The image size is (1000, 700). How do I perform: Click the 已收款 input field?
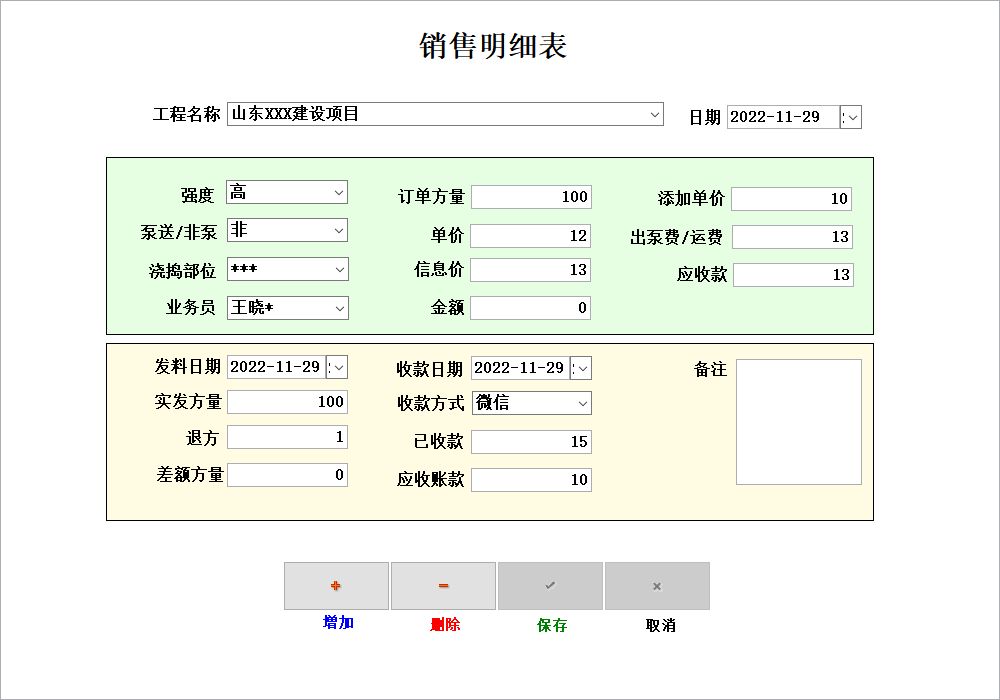(532, 442)
